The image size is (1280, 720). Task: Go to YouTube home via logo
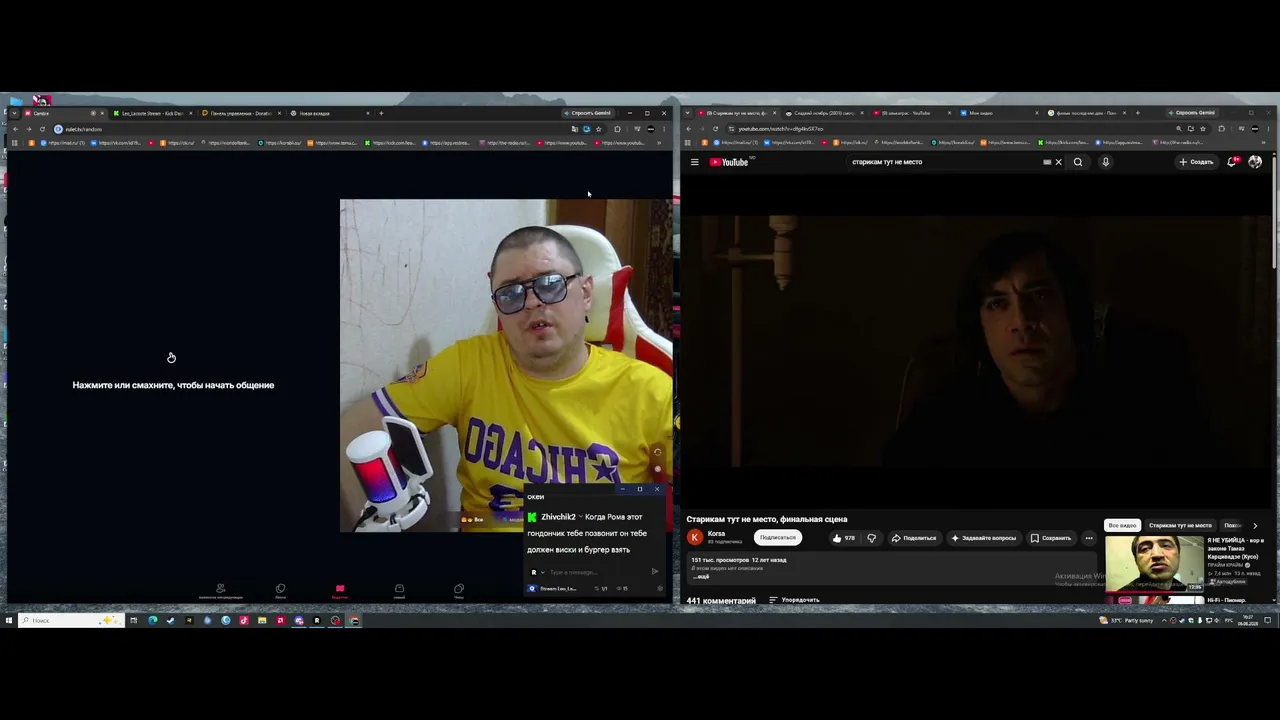pos(729,162)
